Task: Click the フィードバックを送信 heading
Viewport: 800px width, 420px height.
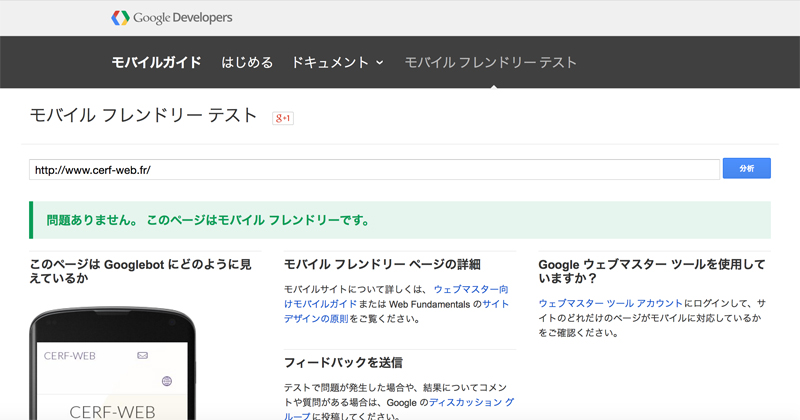Action: pos(343,363)
